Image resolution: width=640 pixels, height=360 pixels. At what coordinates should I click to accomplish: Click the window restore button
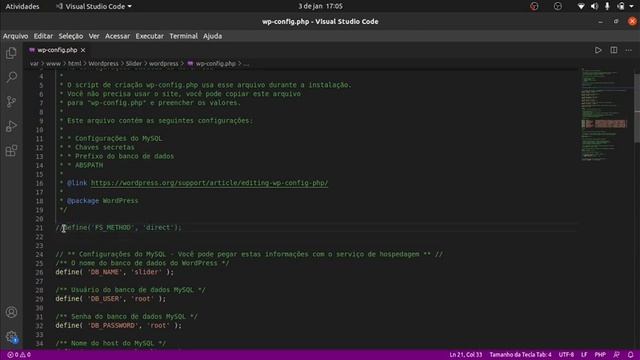[x=616, y=22]
